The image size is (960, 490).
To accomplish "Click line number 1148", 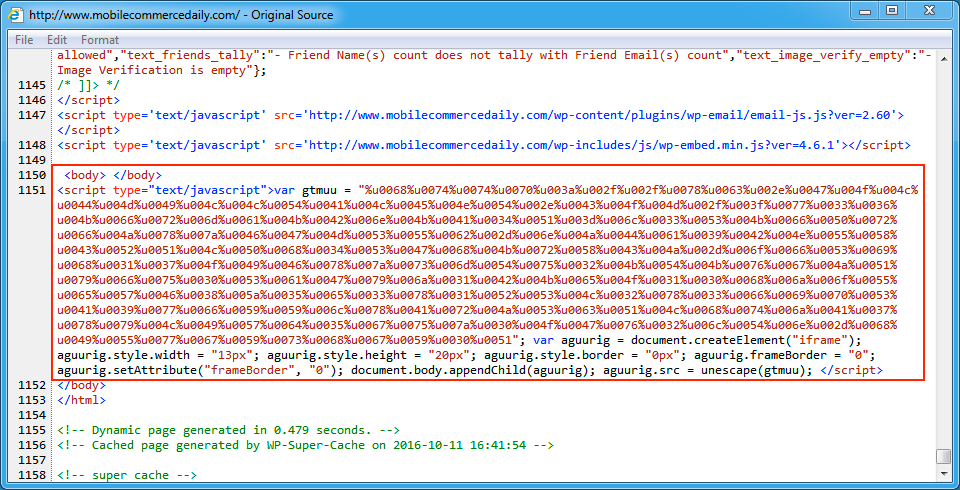I will click(33, 145).
